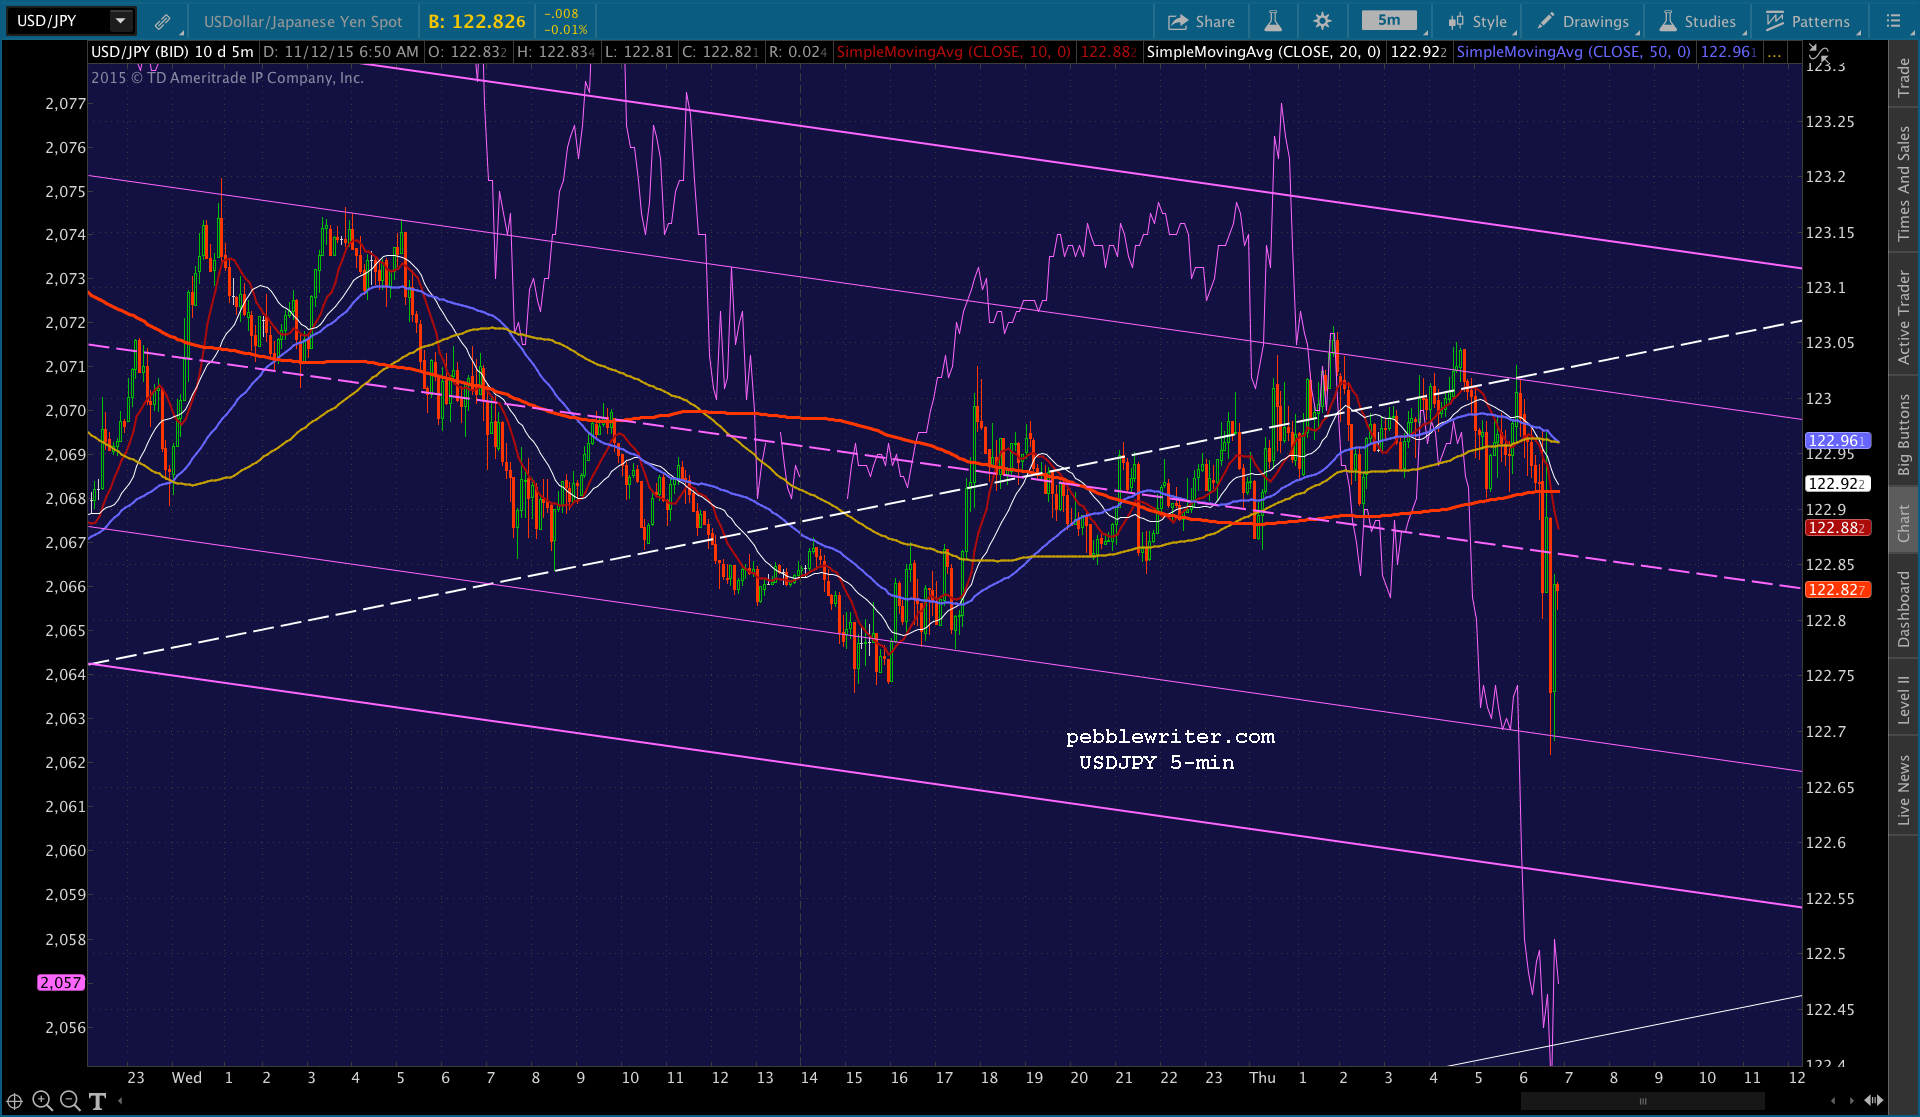Click the Share button

coord(1201,21)
